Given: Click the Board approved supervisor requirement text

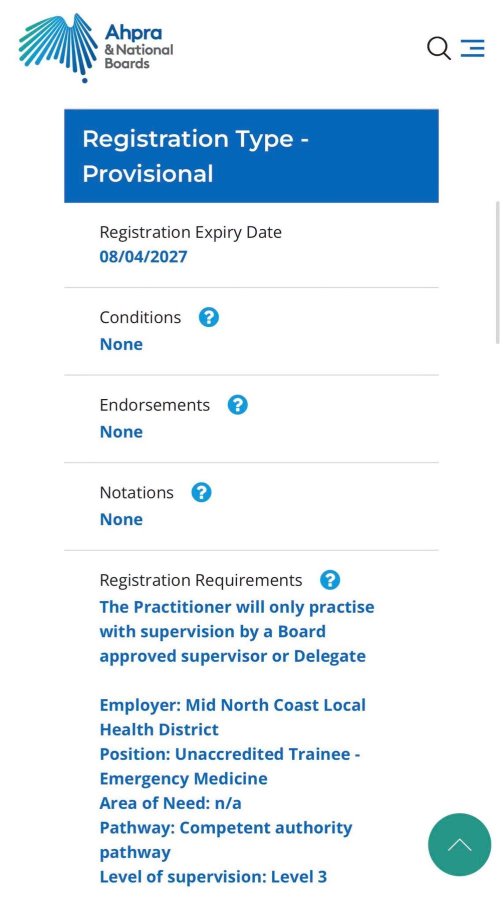Looking at the screenshot, I should [237, 631].
